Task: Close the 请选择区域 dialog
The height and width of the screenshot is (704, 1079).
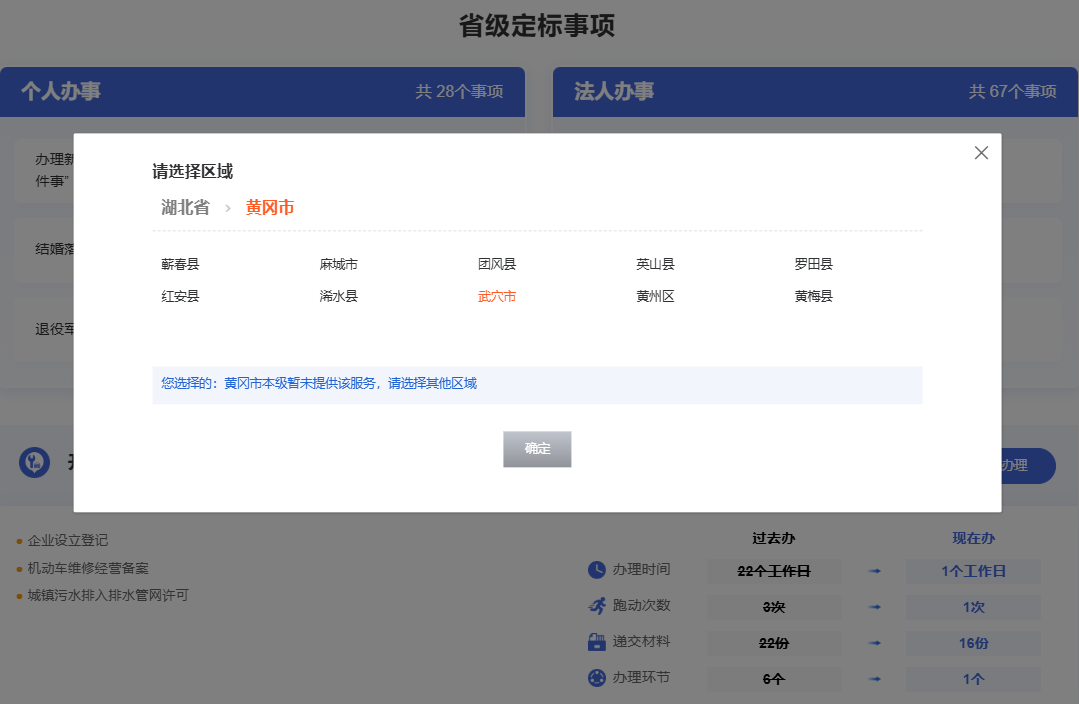Action: (x=981, y=152)
